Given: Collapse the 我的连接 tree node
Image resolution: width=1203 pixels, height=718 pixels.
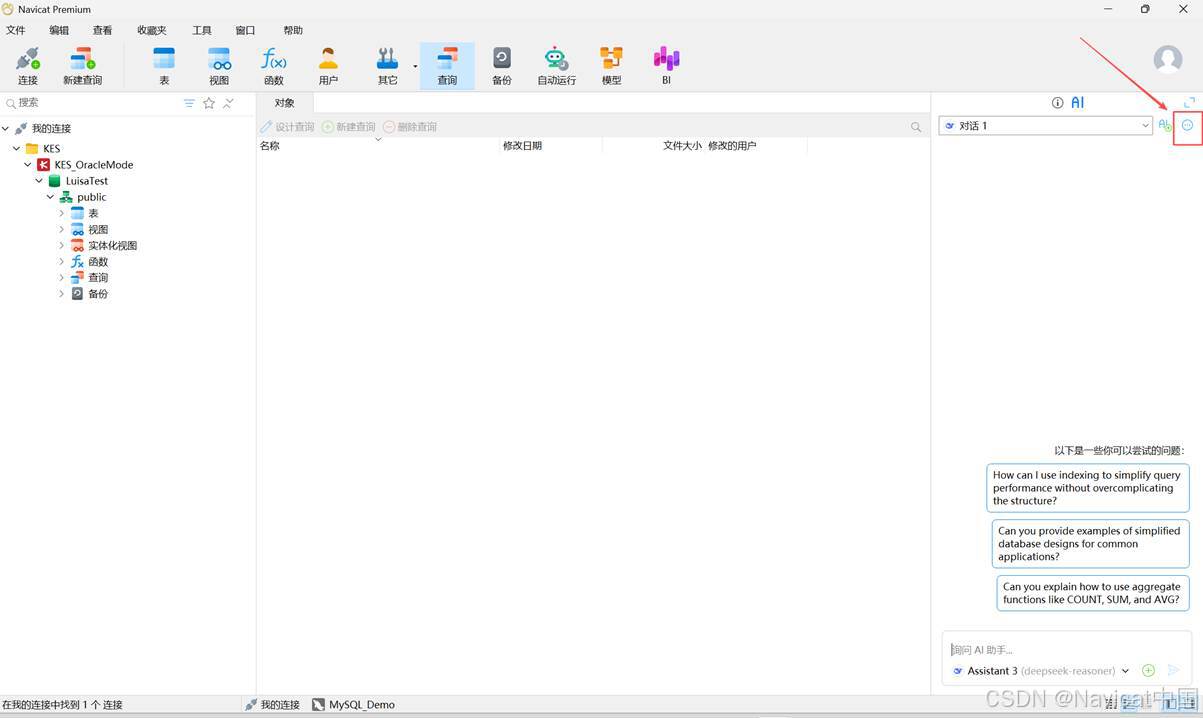Looking at the screenshot, I should point(5,128).
